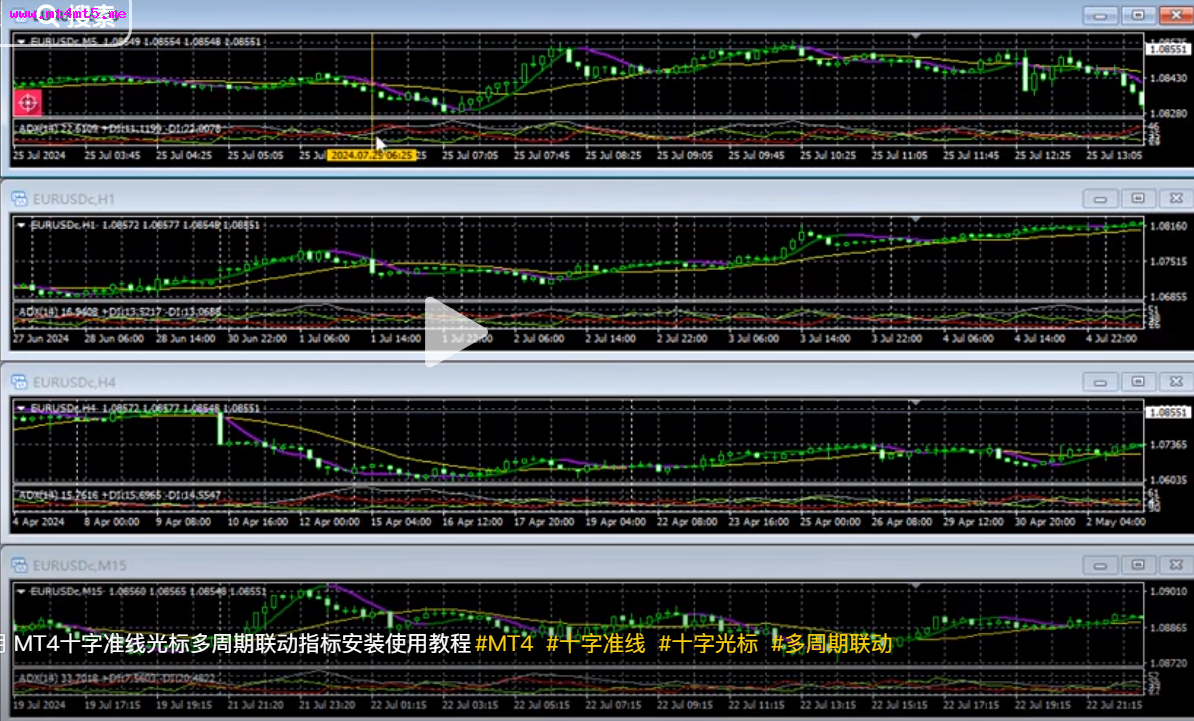
Task: Click the 1.08551 price label on M5 chart
Action: coord(1168,49)
